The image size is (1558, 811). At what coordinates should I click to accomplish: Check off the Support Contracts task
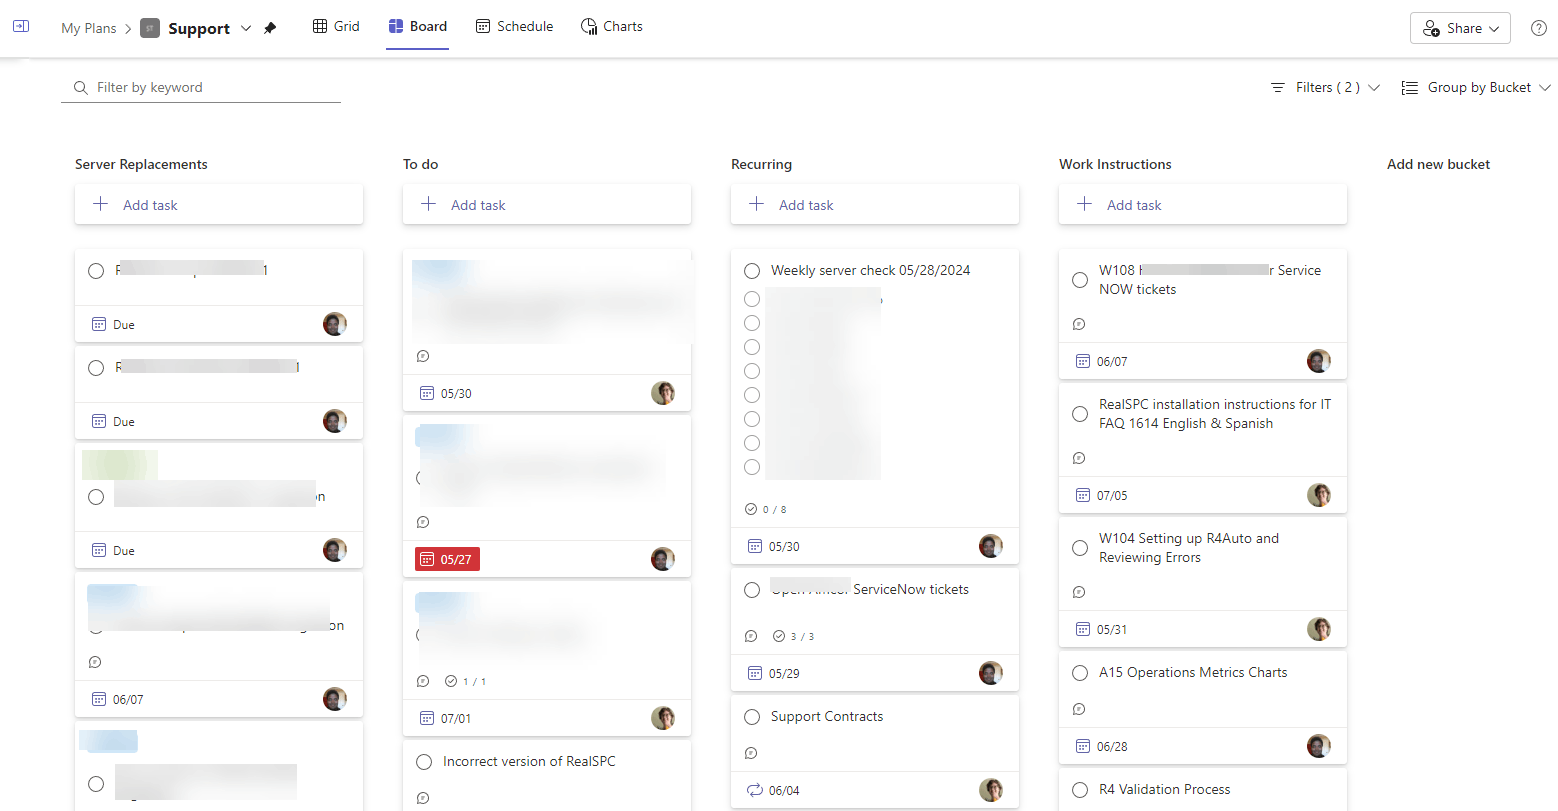tap(752, 716)
